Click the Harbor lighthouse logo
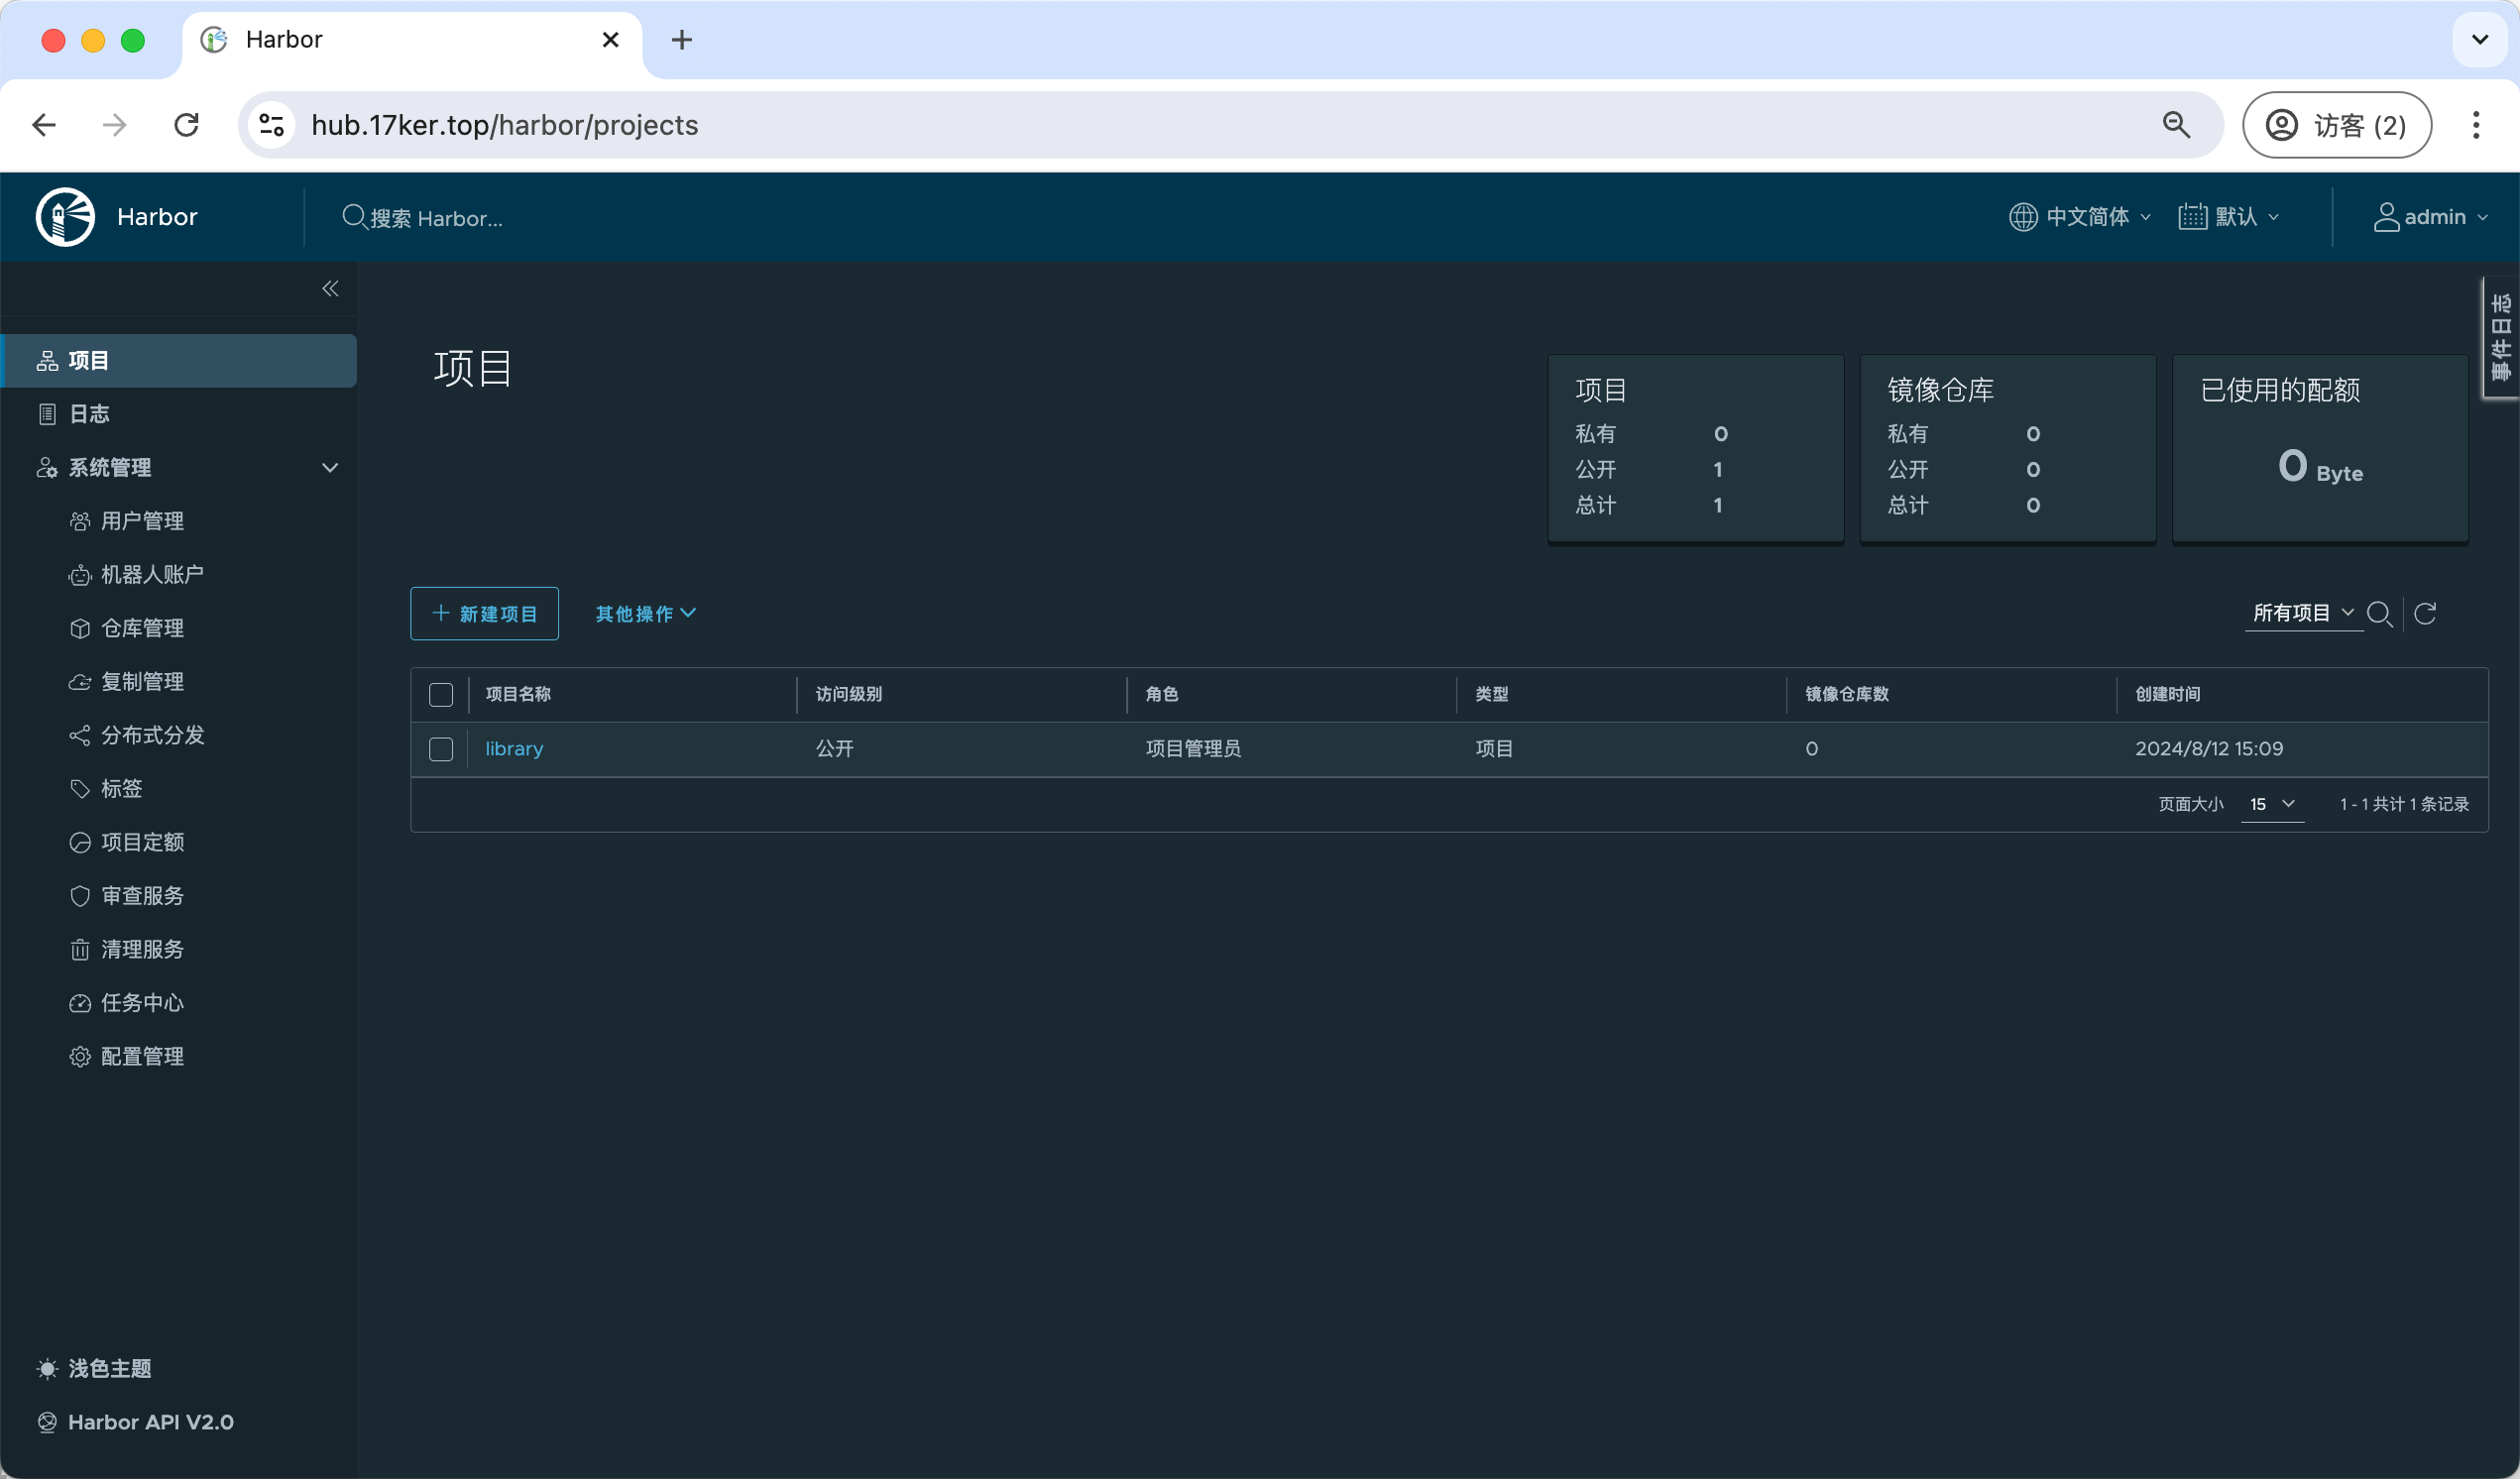 point(65,217)
